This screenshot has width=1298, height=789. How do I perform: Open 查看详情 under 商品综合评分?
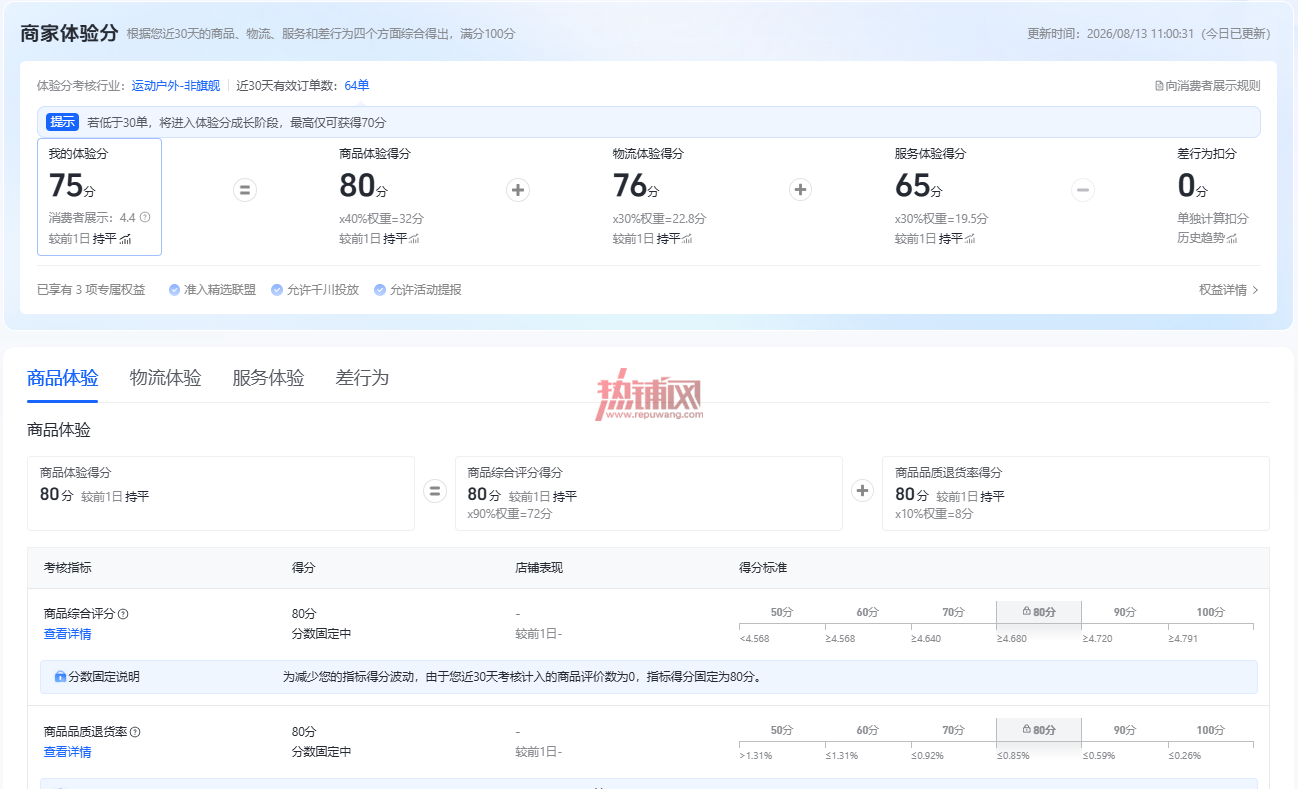pyautogui.click(x=67, y=634)
